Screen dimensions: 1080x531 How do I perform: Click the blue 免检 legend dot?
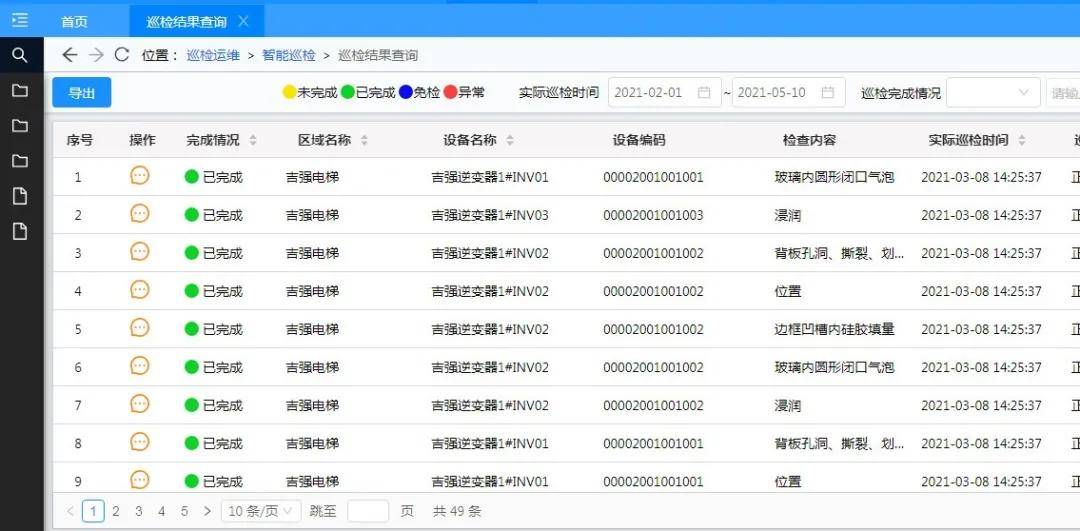point(405,92)
